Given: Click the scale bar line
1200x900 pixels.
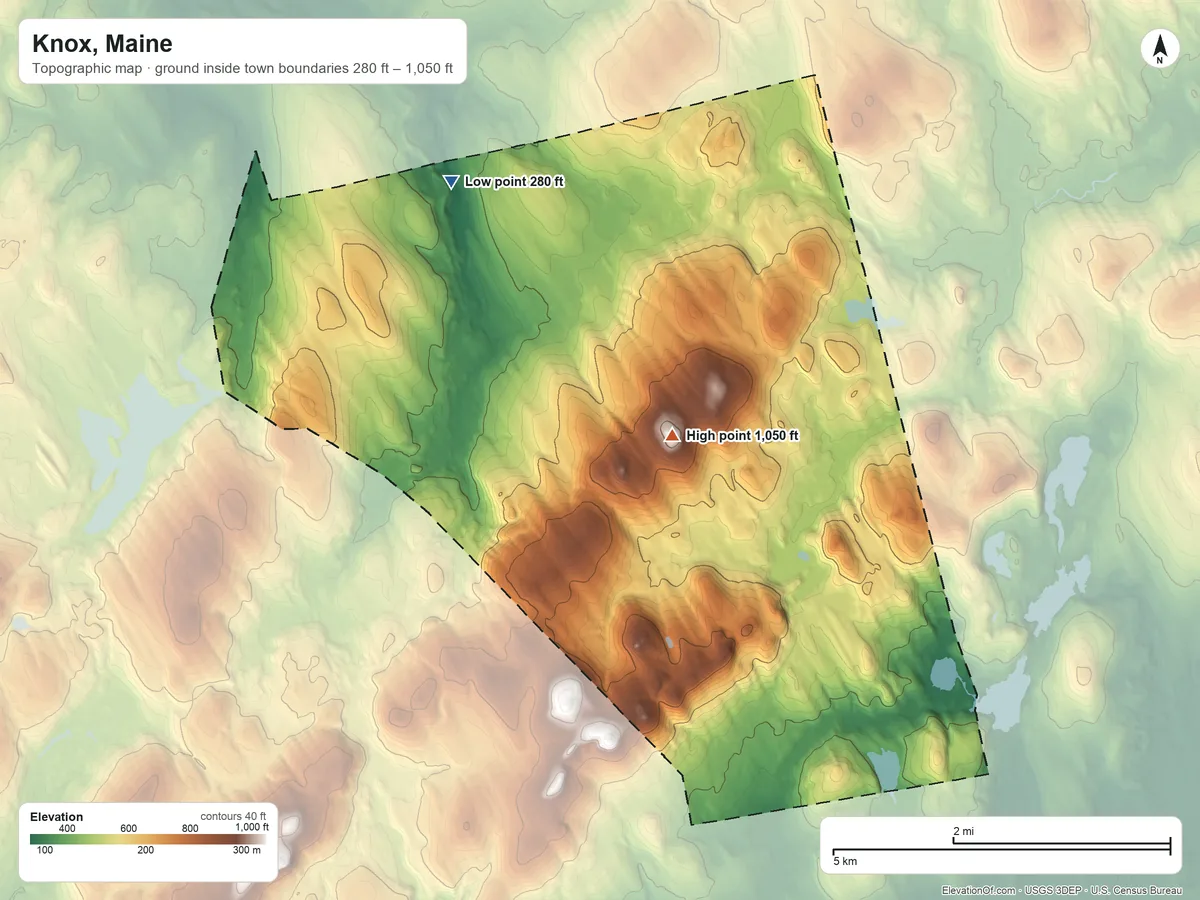Looking at the screenshot, I should (x=1001, y=848).
